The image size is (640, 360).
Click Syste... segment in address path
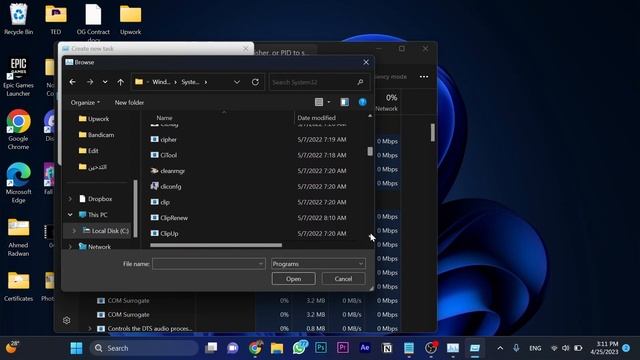(190, 82)
